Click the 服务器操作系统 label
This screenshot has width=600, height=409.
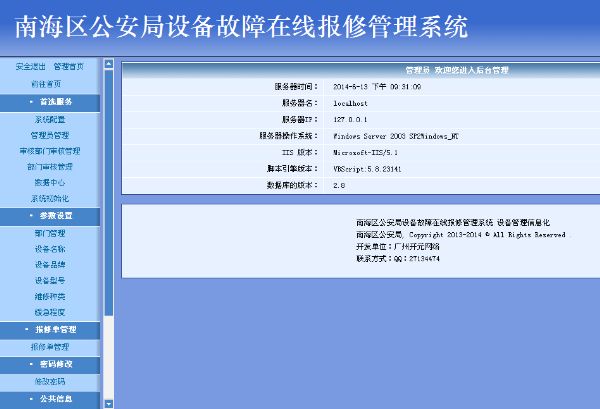coord(288,136)
